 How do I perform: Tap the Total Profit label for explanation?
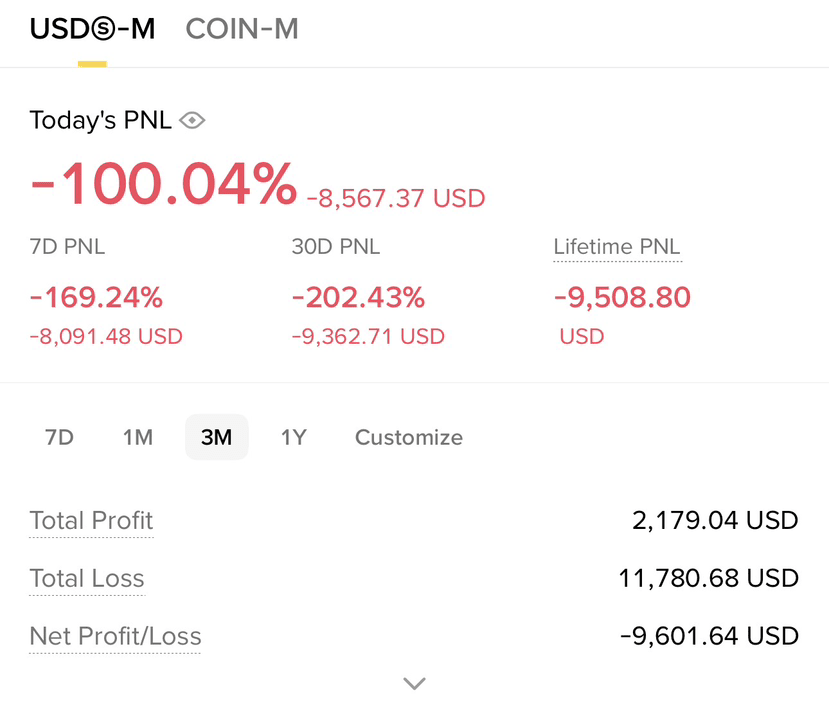[x=91, y=521]
